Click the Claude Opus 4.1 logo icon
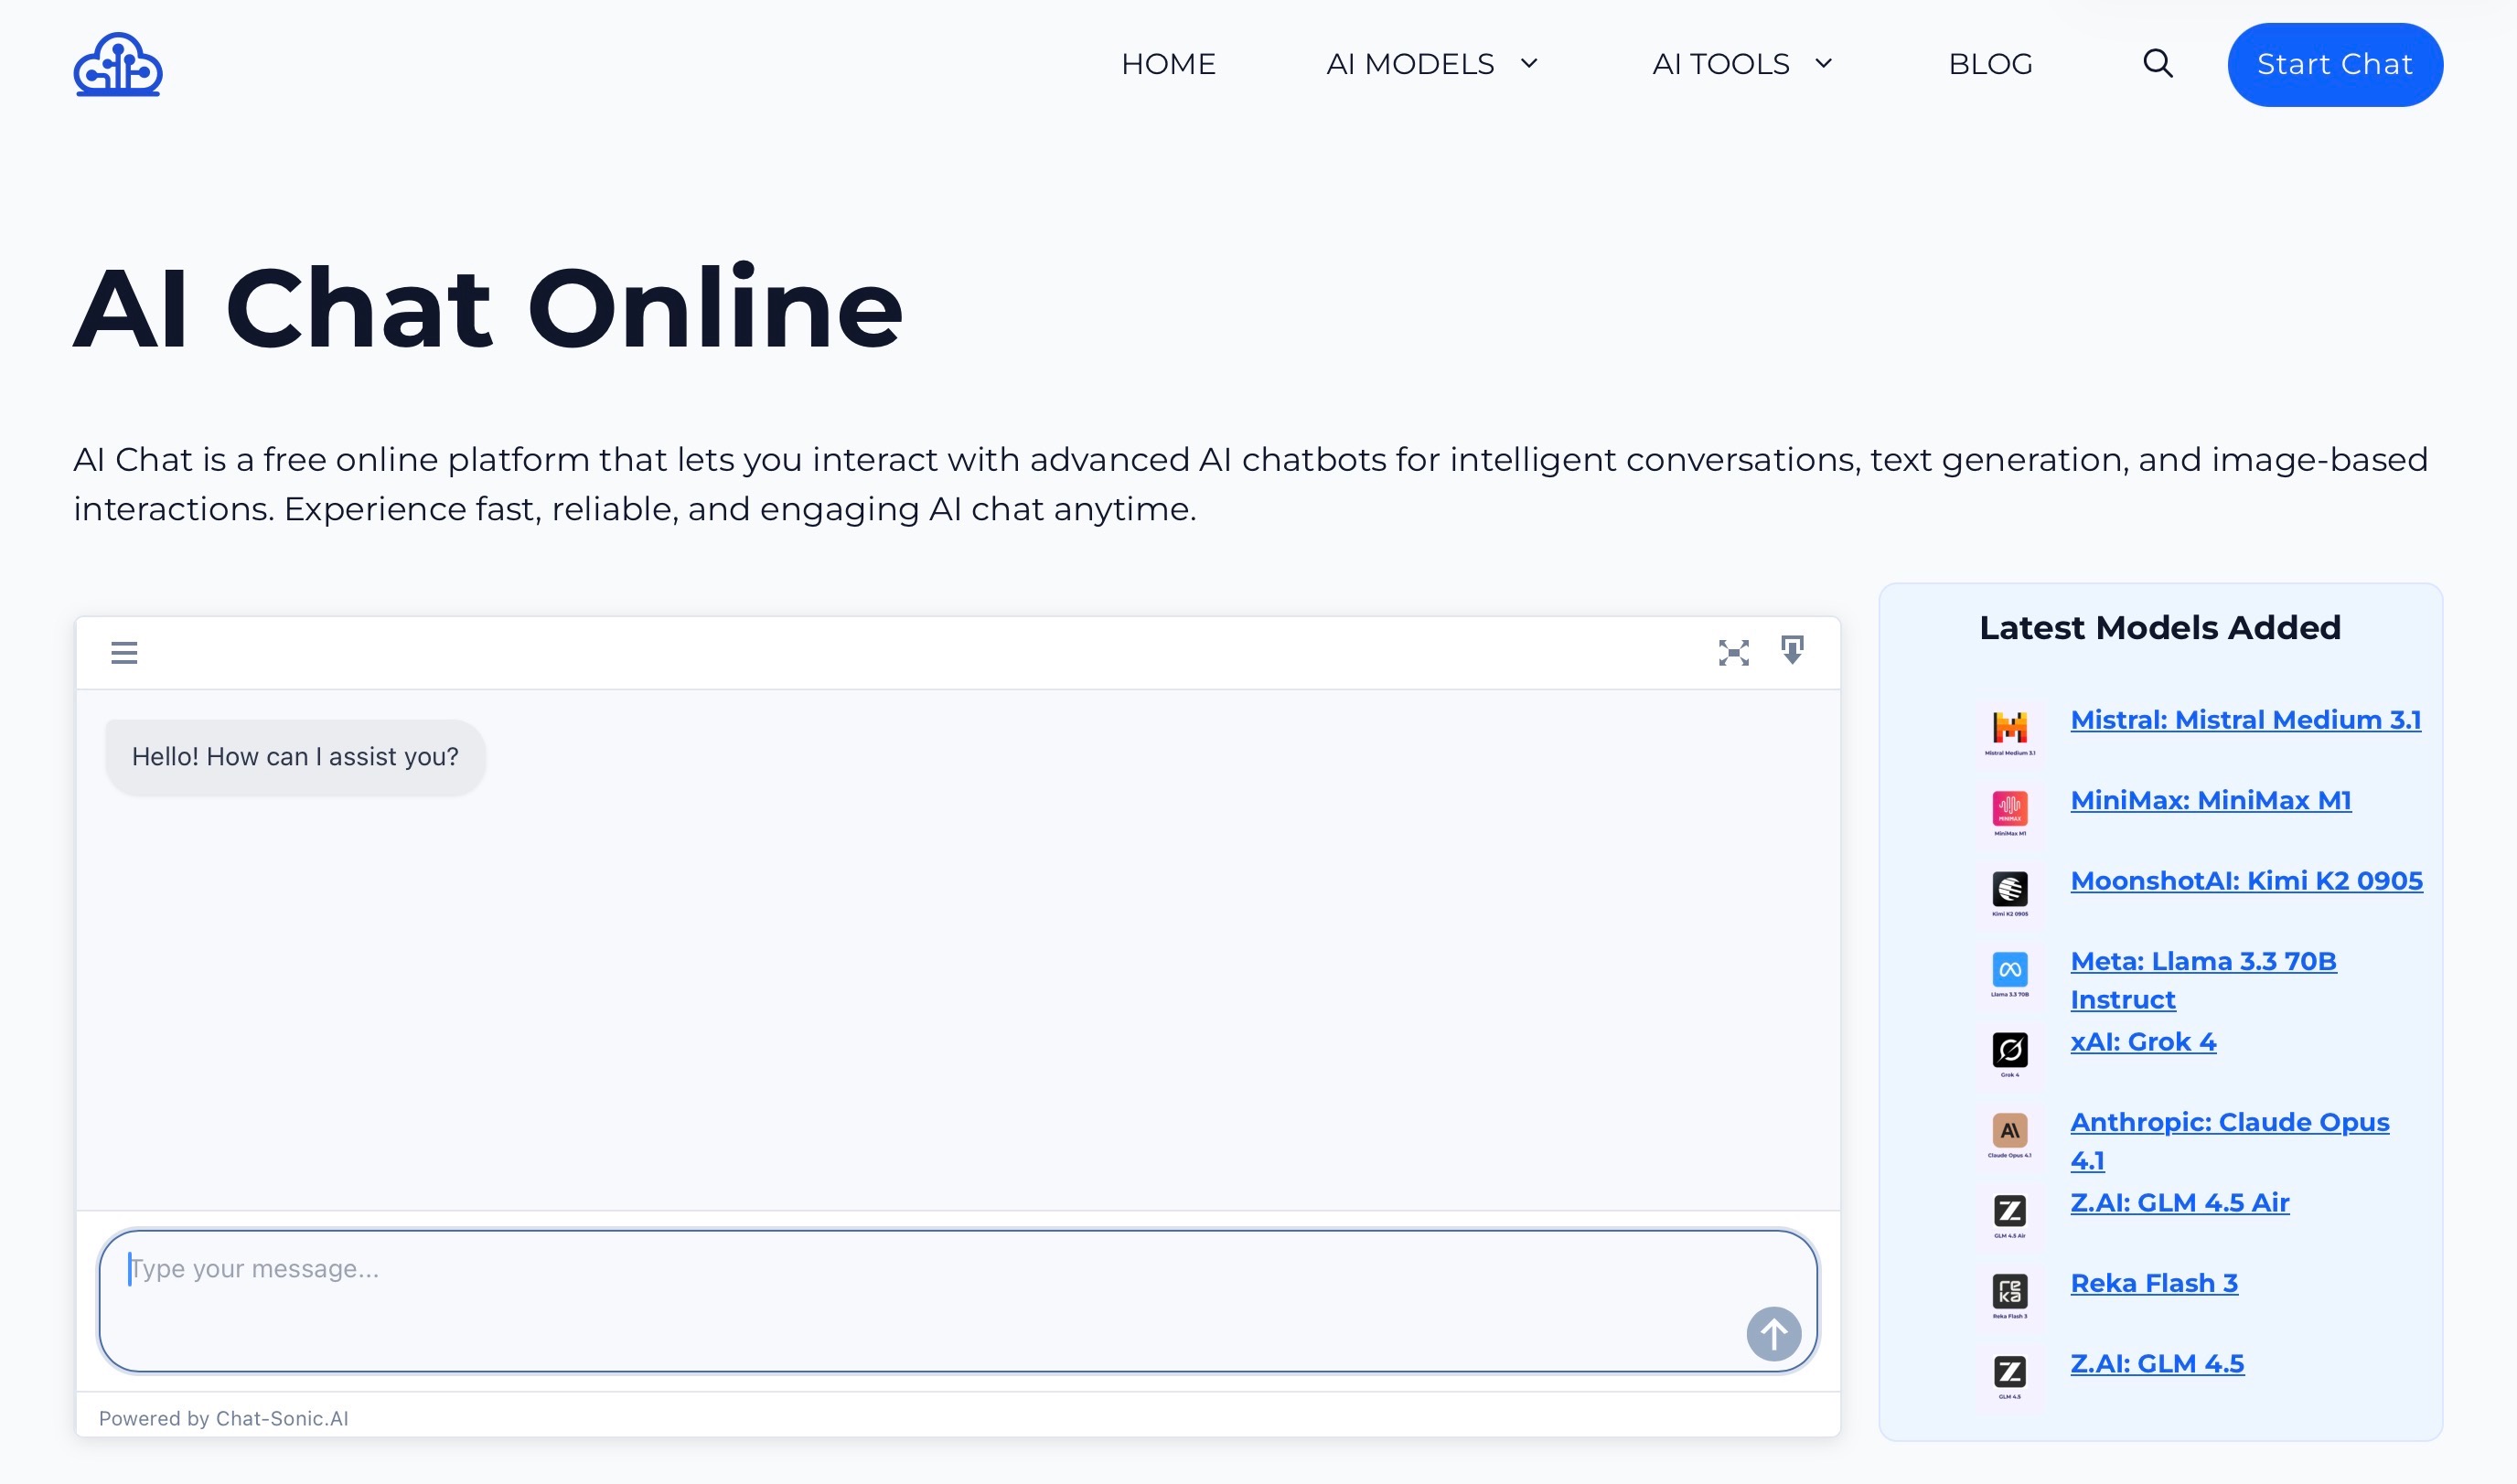 click(2009, 1131)
